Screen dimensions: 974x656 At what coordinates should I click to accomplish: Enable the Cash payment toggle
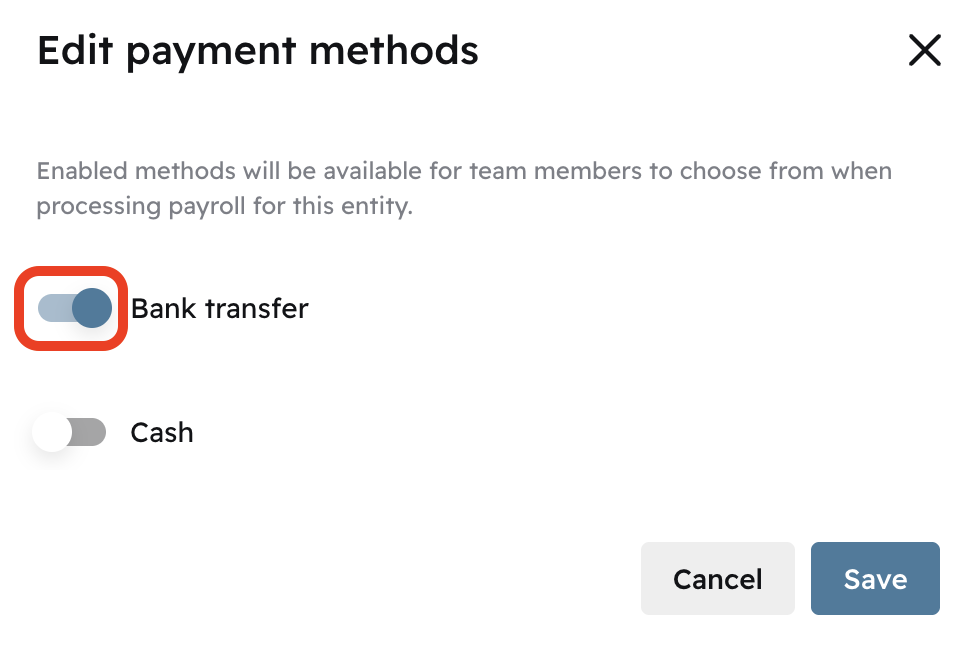[x=70, y=433]
